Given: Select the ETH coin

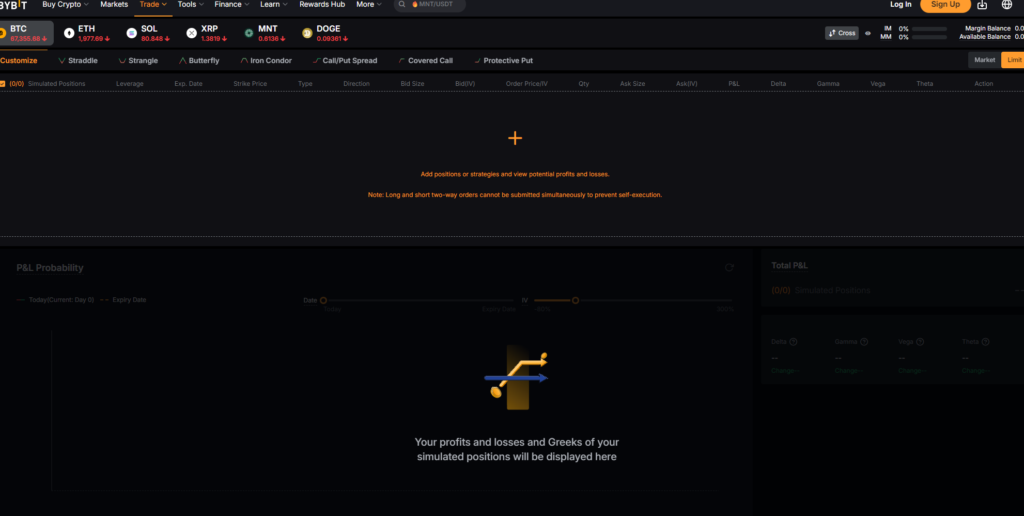Looking at the screenshot, I should 86,33.
